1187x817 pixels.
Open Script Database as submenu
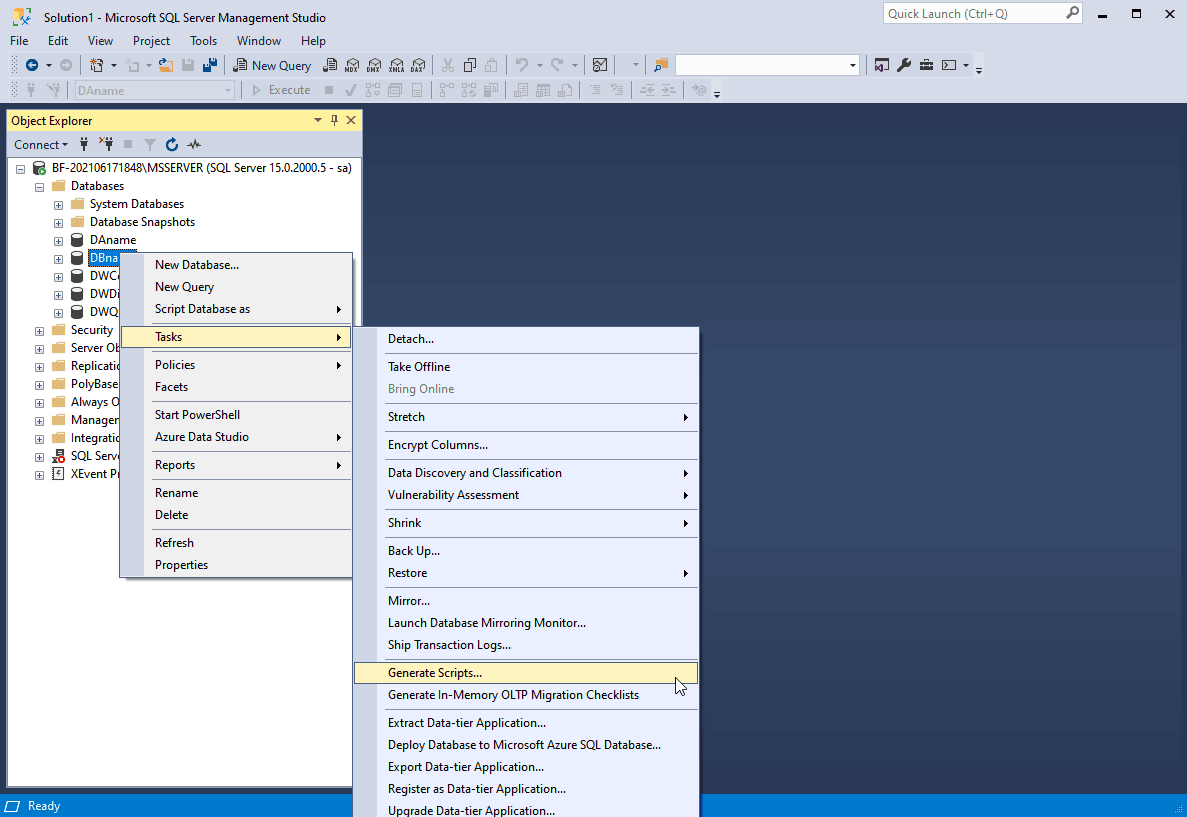[x=236, y=309]
